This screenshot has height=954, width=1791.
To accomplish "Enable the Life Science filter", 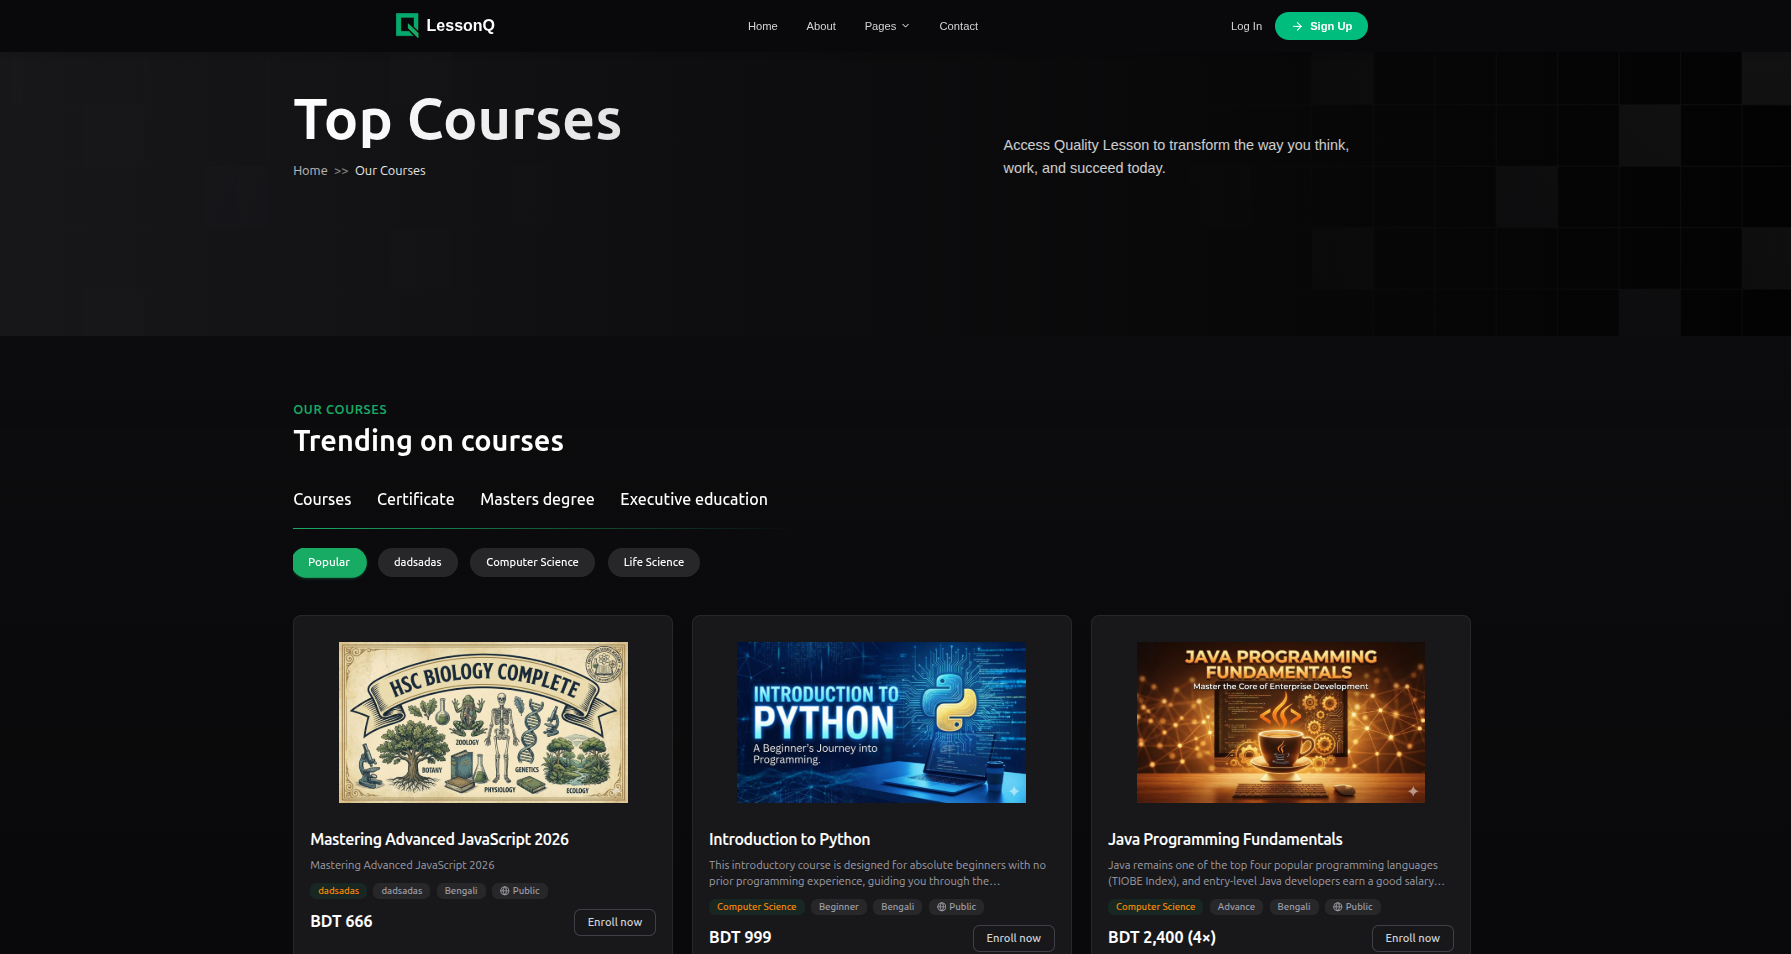I will (x=653, y=562).
